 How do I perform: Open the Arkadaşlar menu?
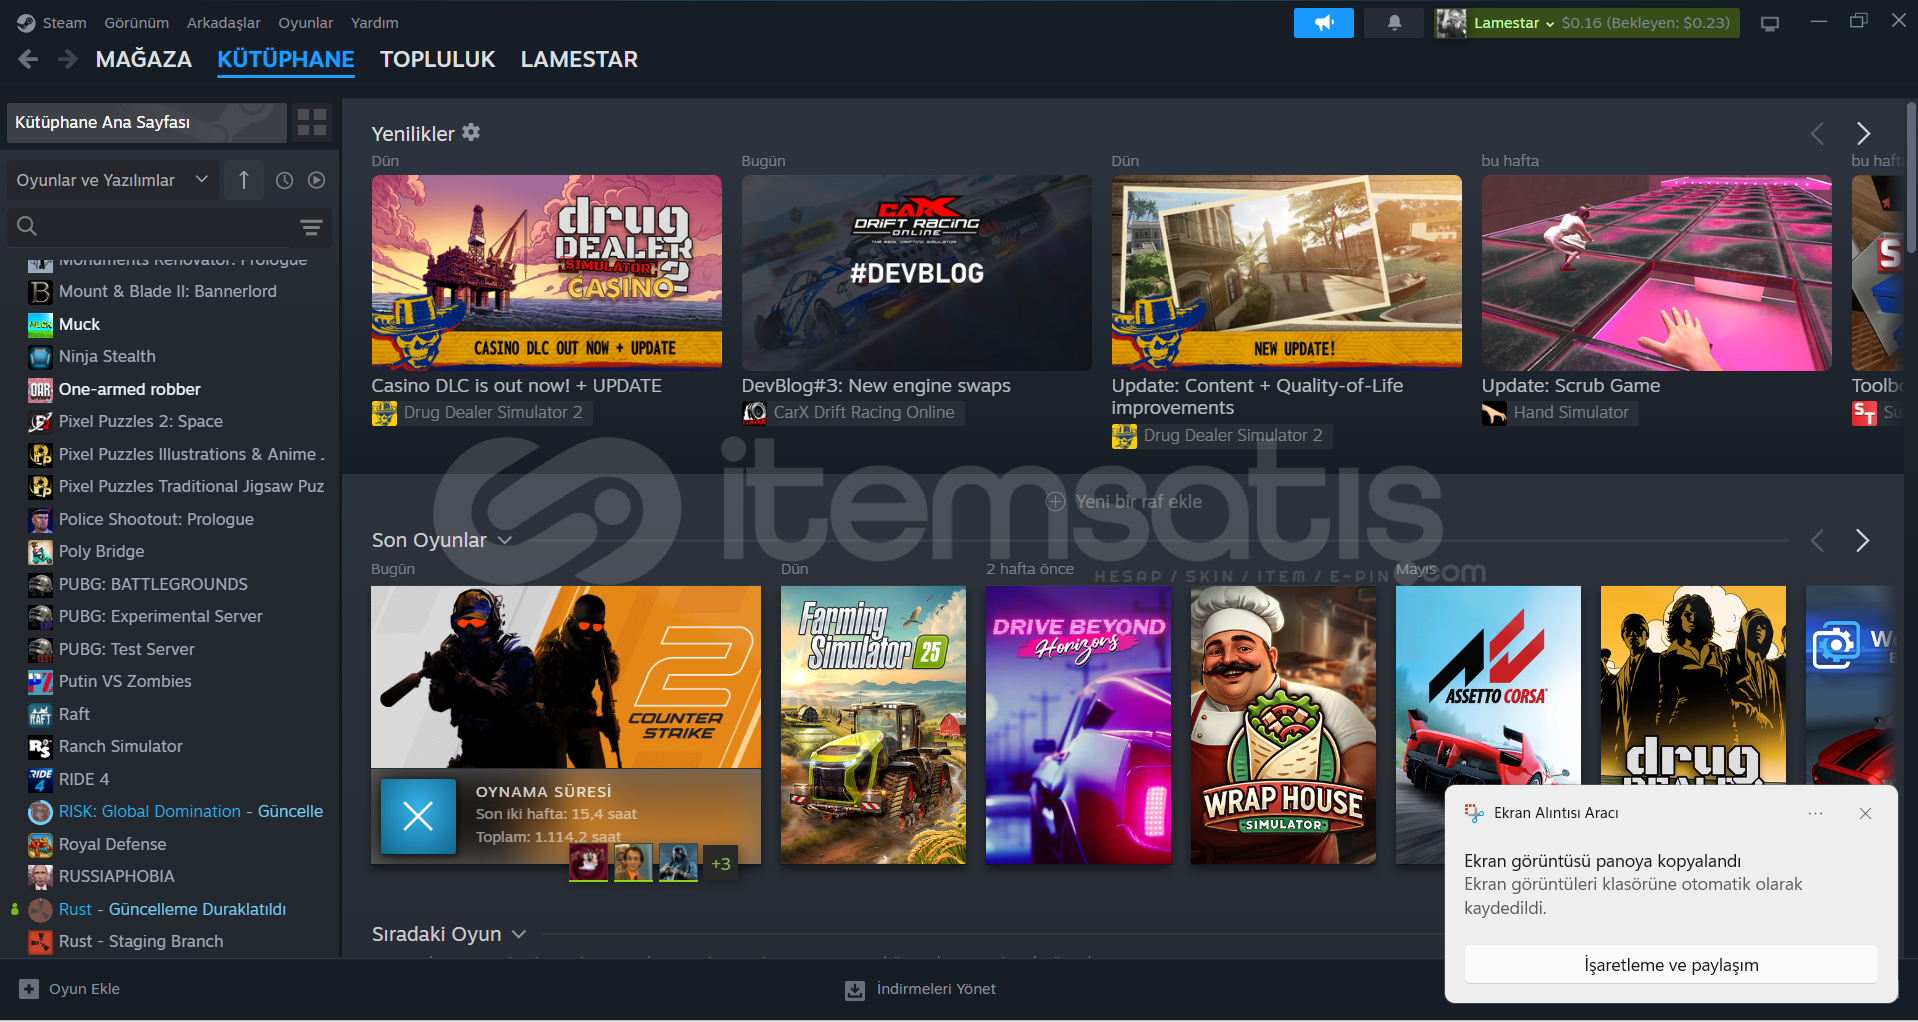pyautogui.click(x=224, y=23)
